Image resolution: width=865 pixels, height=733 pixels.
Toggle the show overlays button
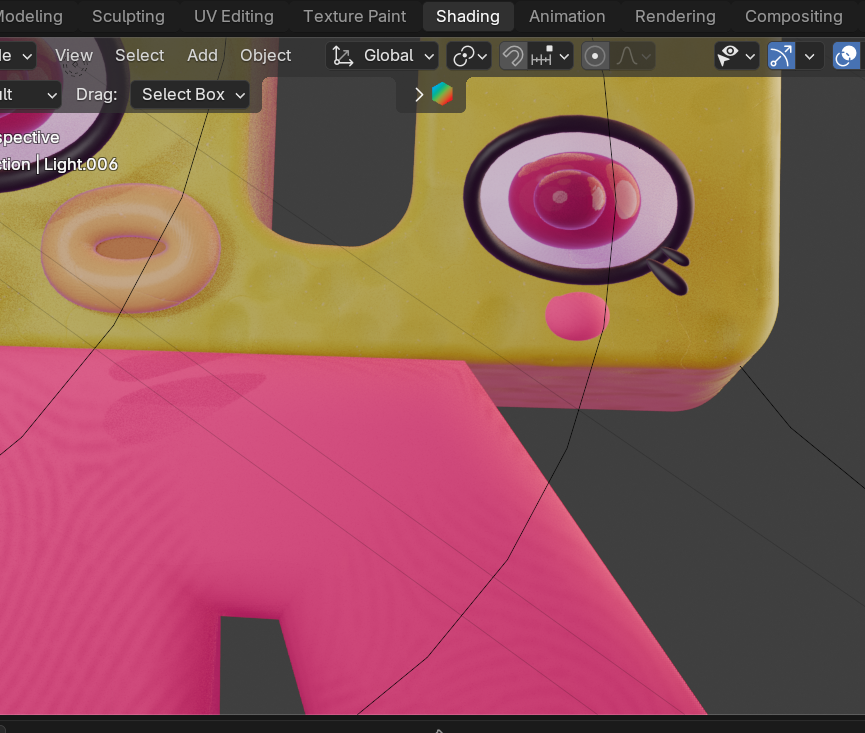pos(846,56)
